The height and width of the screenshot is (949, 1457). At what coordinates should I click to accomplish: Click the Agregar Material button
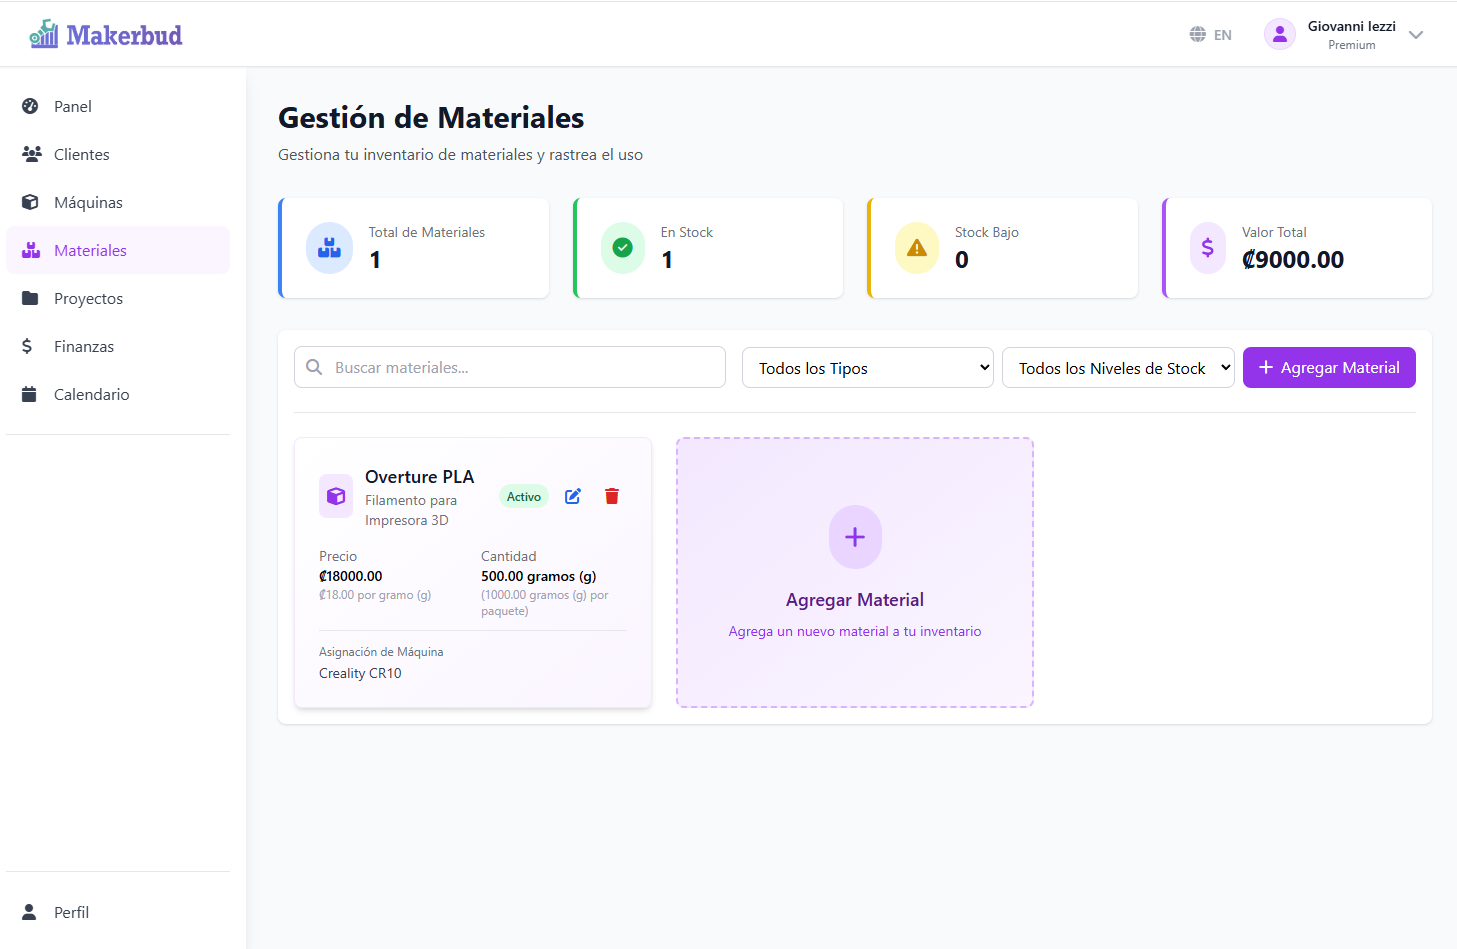point(1329,367)
